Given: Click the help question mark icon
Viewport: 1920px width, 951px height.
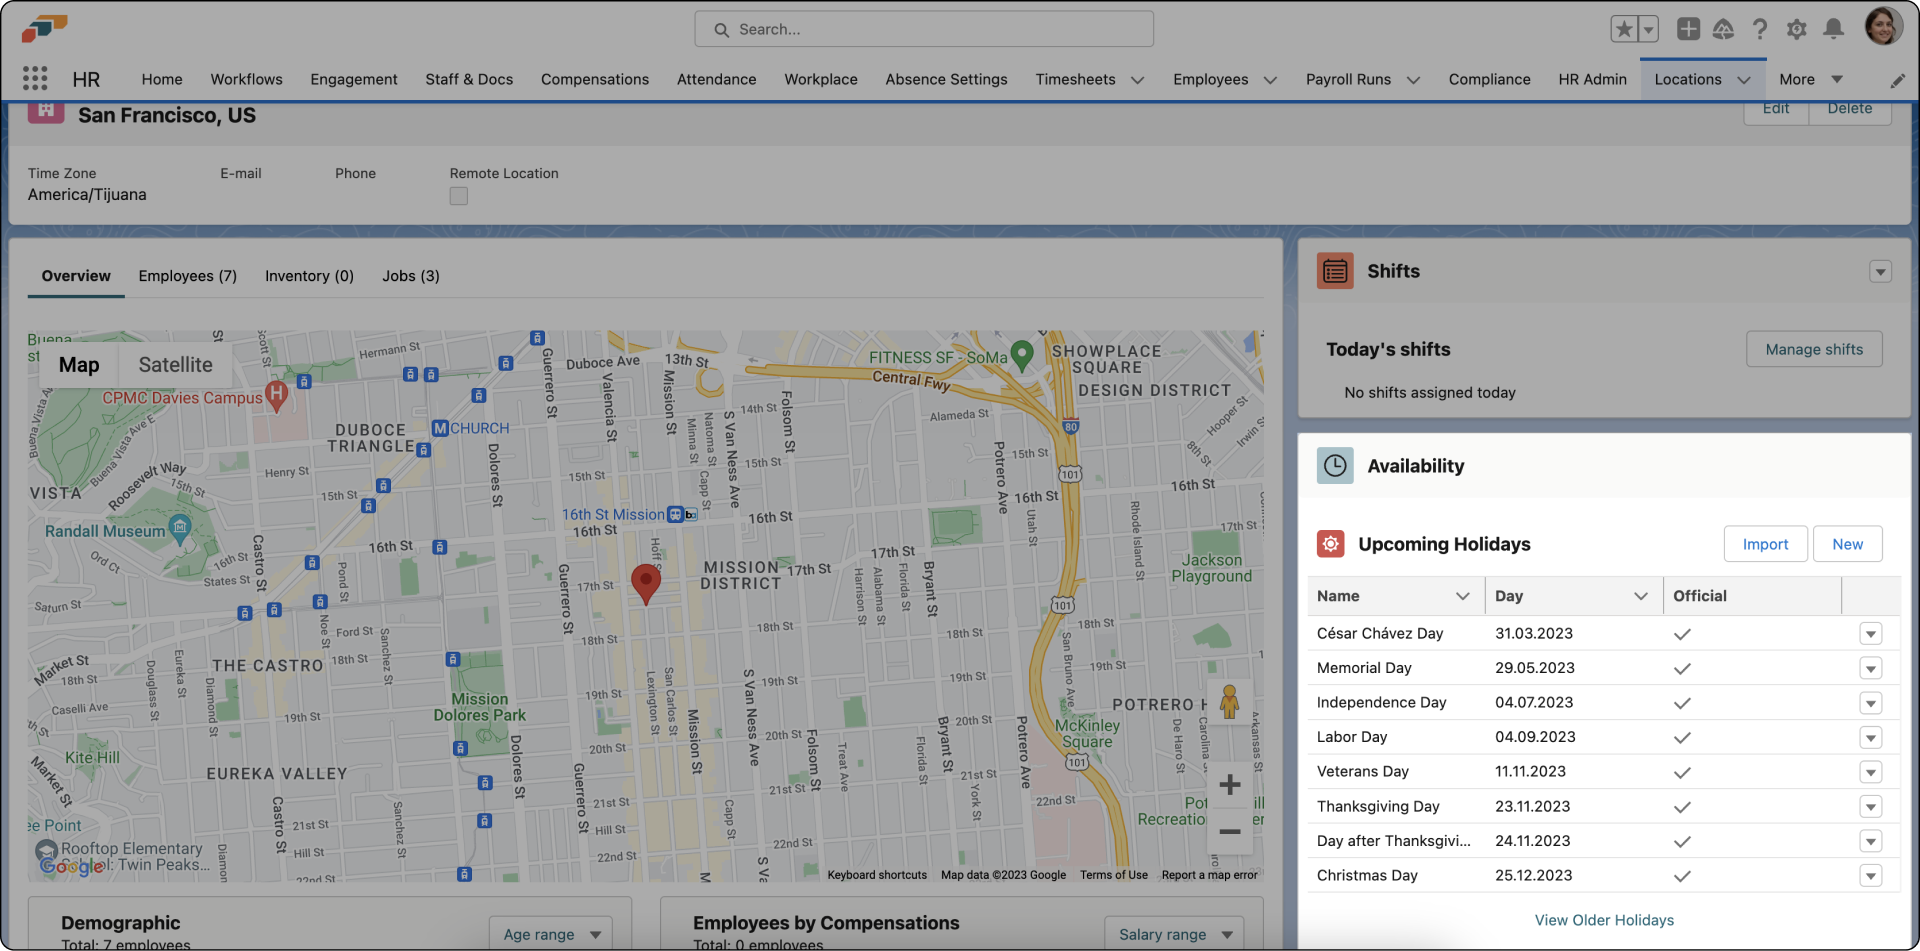Looking at the screenshot, I should click(x=1760, y=29).
